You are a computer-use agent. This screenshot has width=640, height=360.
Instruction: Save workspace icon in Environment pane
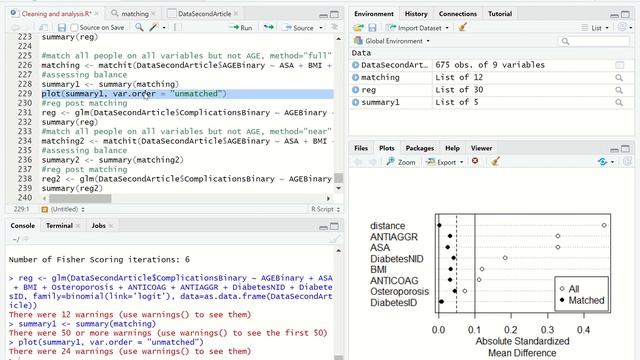click(372, 28)
